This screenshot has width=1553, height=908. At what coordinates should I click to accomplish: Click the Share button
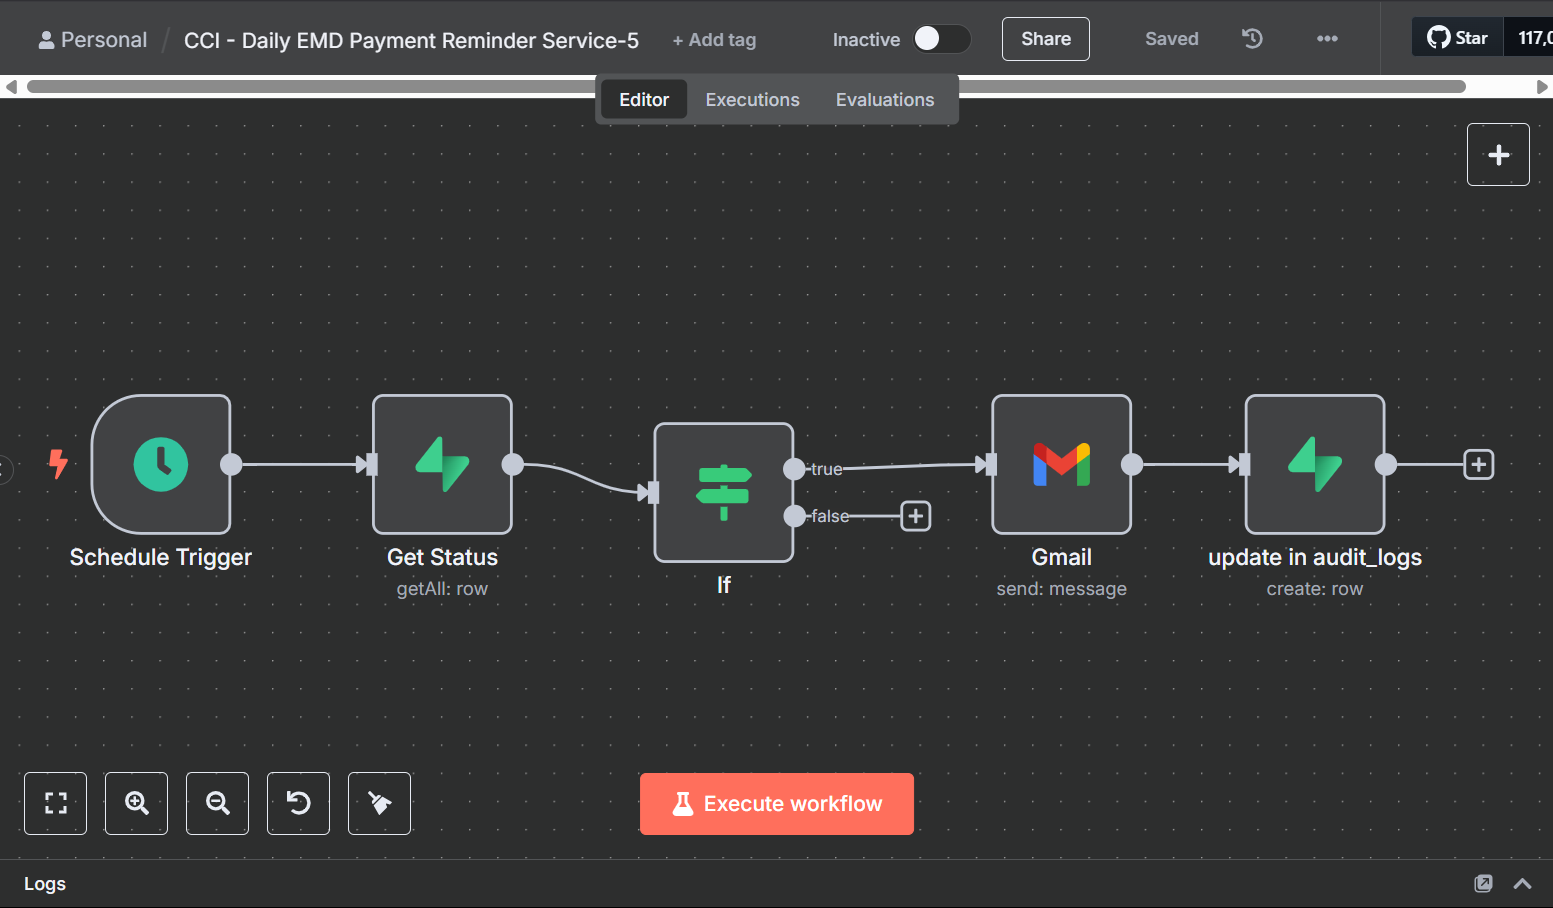1045,39
